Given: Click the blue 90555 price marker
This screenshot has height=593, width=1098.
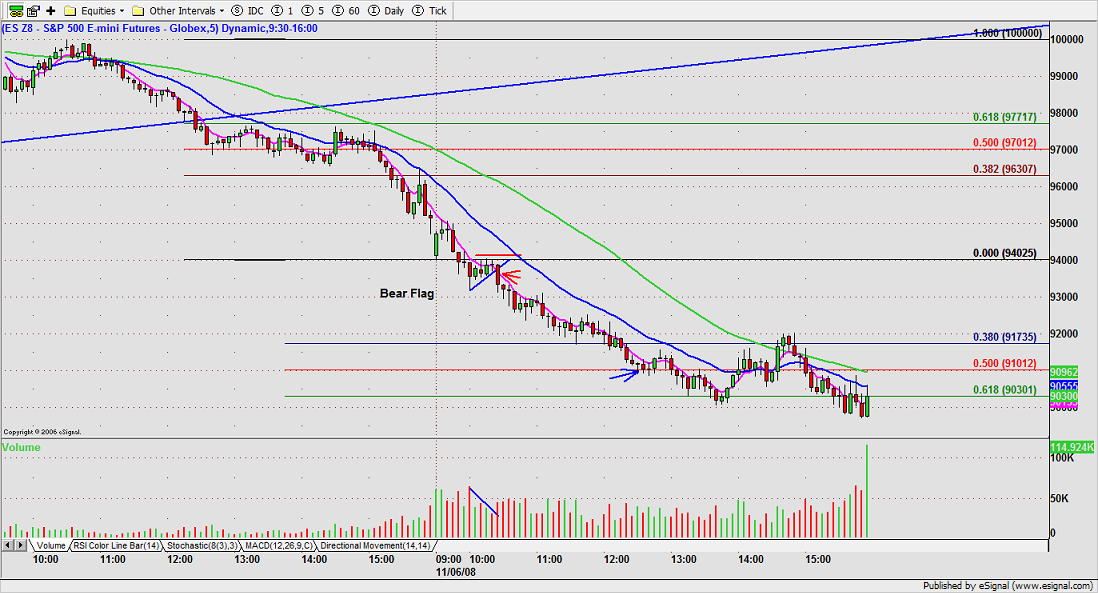Looking at the screenshot, I should point(1064,386).
